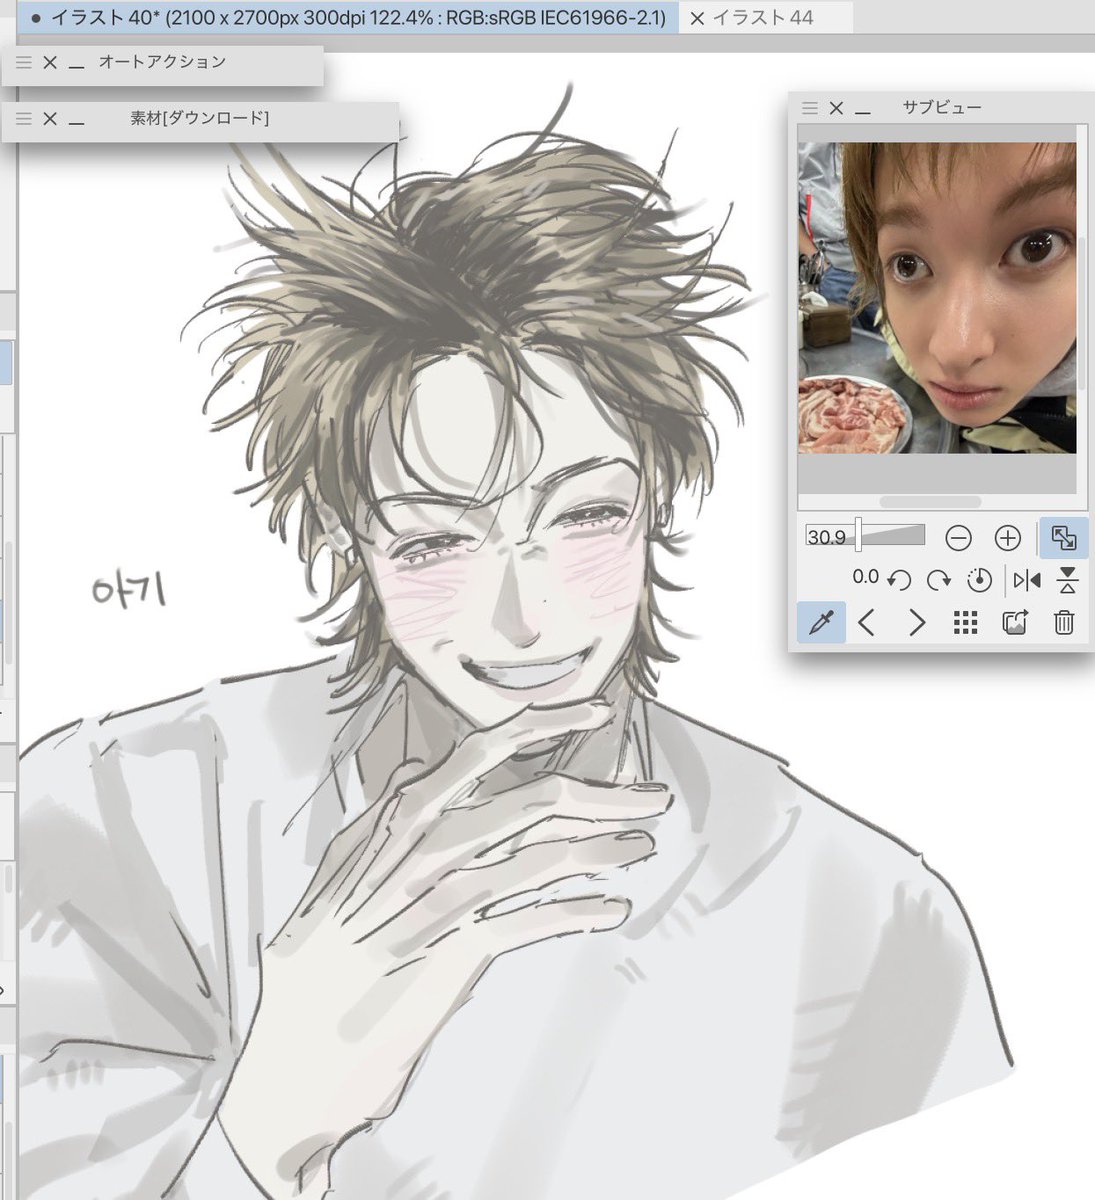The image size is (1095, 1200).
Task: Minimize the サブビュー panel
Action: tap(863, 110)
